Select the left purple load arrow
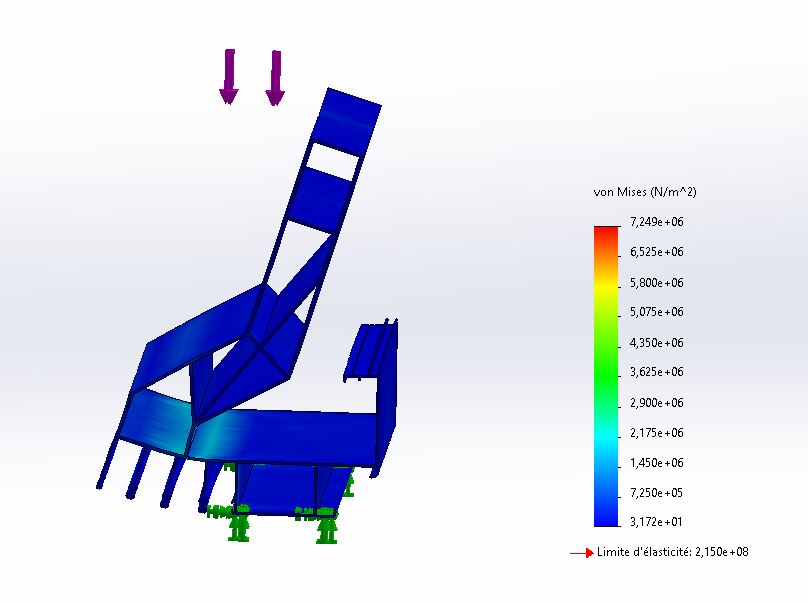Viewport: 808px width, 603px height. click(229, 77)
